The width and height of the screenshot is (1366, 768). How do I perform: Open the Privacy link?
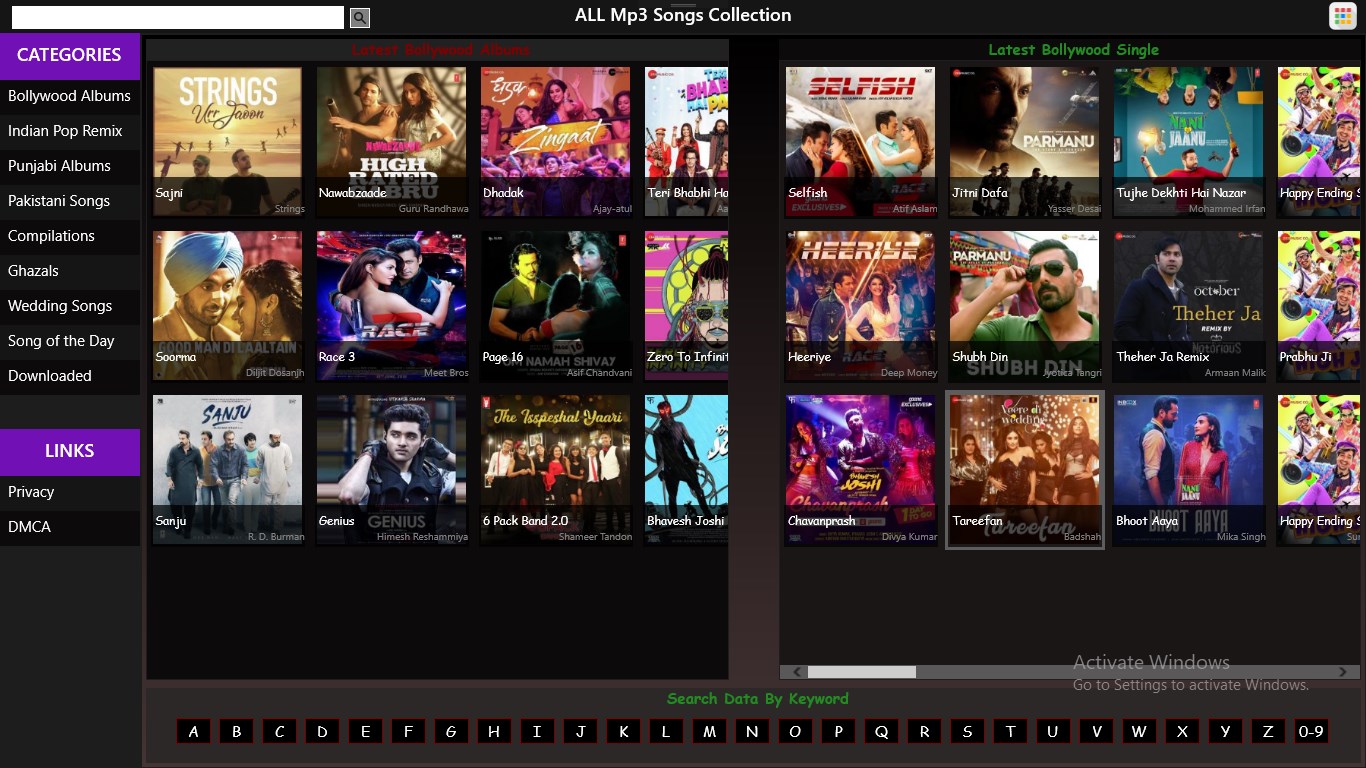coord(70,492)
